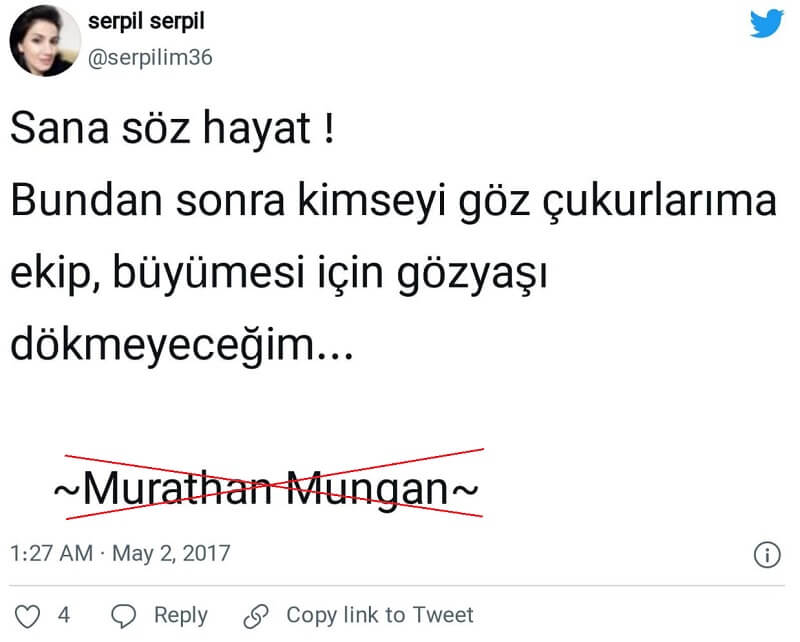Click the chain link icon

pyautogui.click(x=257, y=615)
